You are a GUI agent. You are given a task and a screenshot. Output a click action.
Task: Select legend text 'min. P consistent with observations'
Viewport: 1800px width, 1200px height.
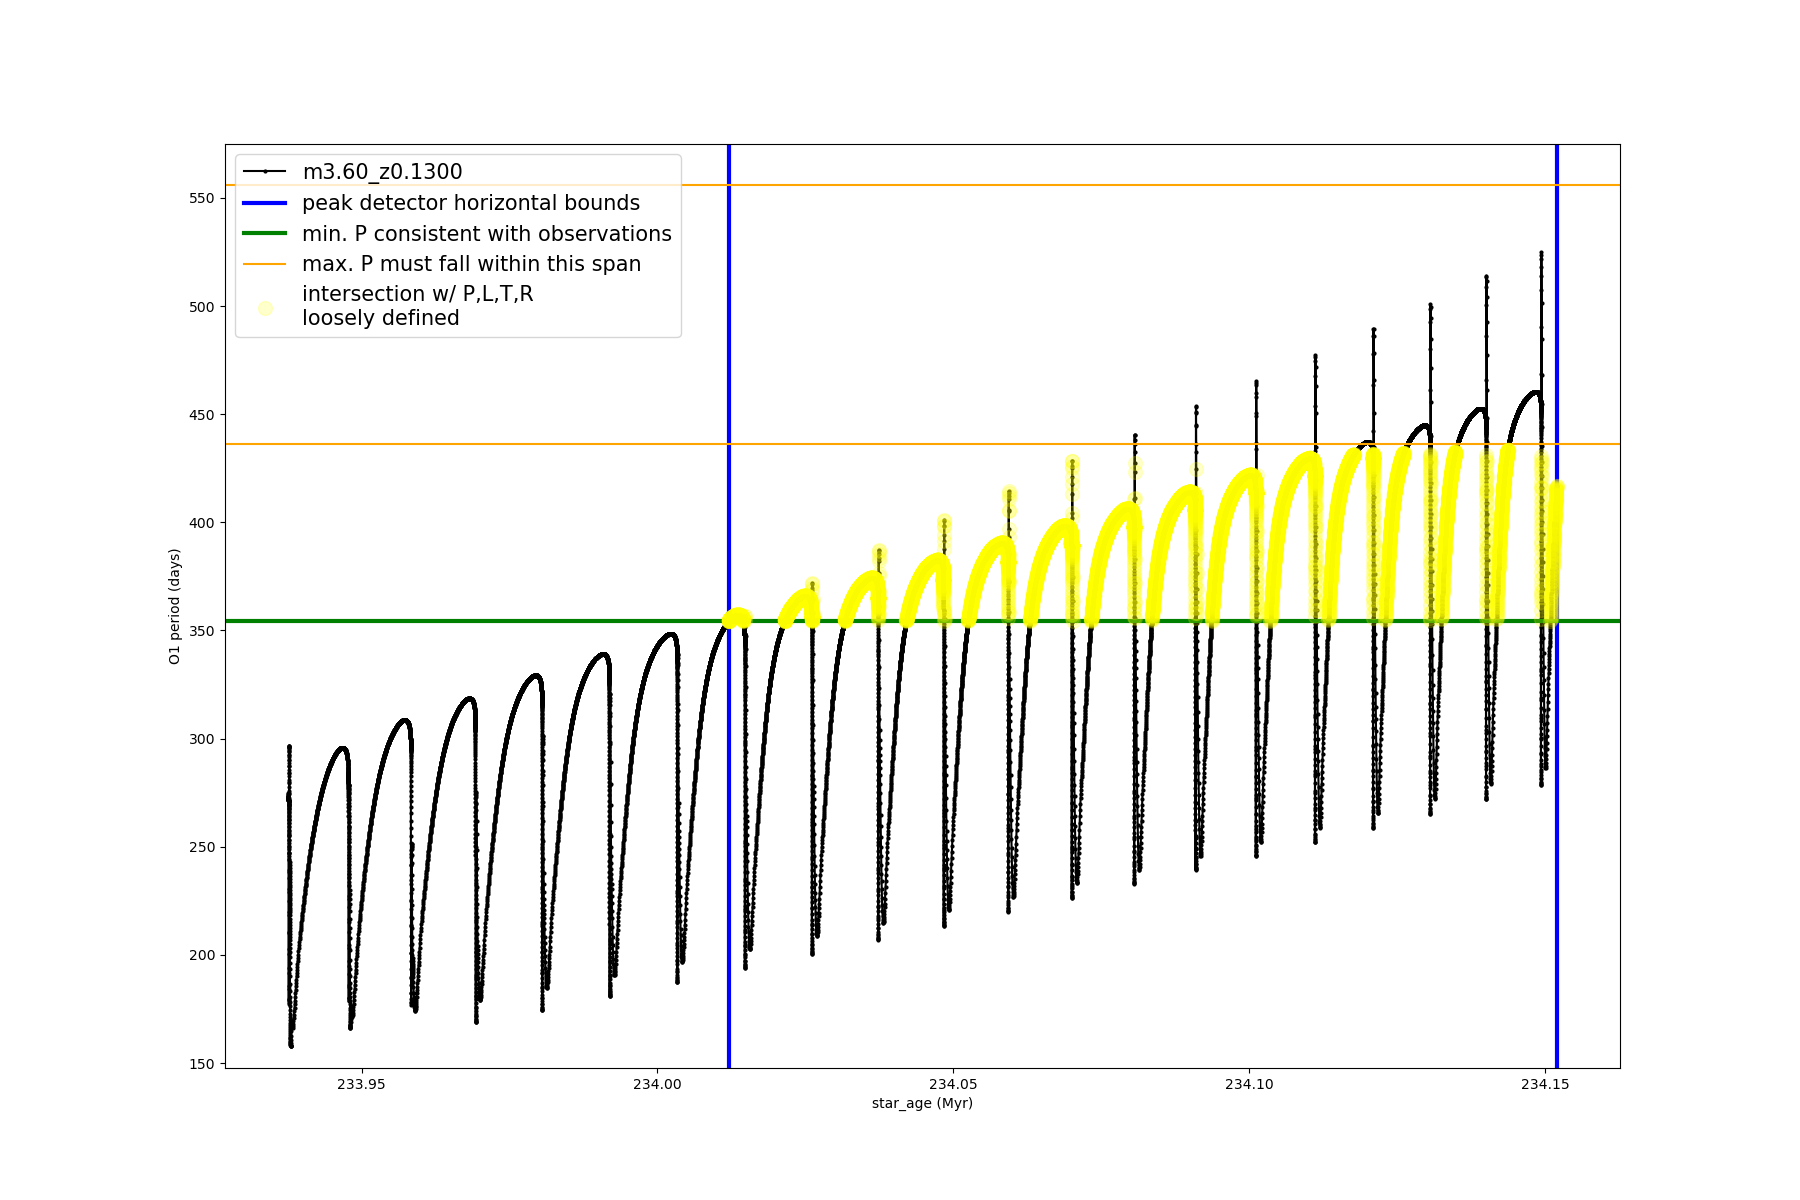point(487,234)
